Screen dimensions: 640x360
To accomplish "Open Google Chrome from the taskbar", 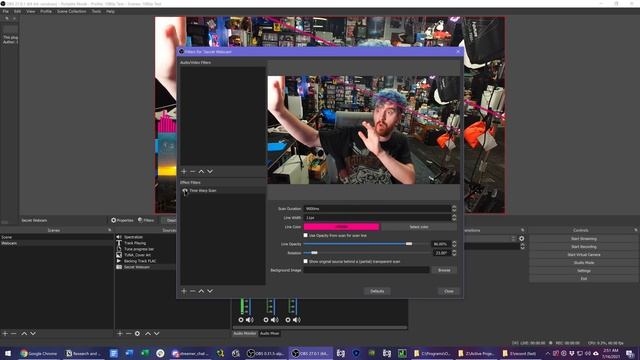I will 39,353.
